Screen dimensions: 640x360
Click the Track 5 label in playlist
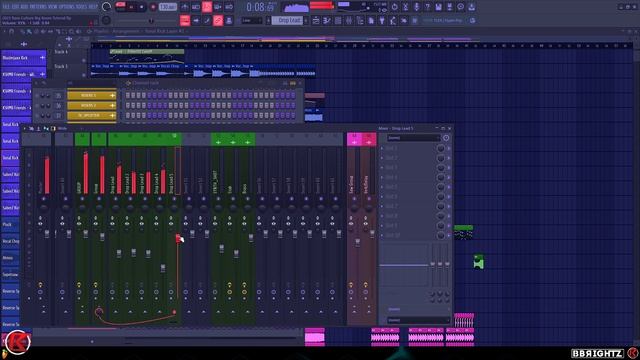point(61,66)
